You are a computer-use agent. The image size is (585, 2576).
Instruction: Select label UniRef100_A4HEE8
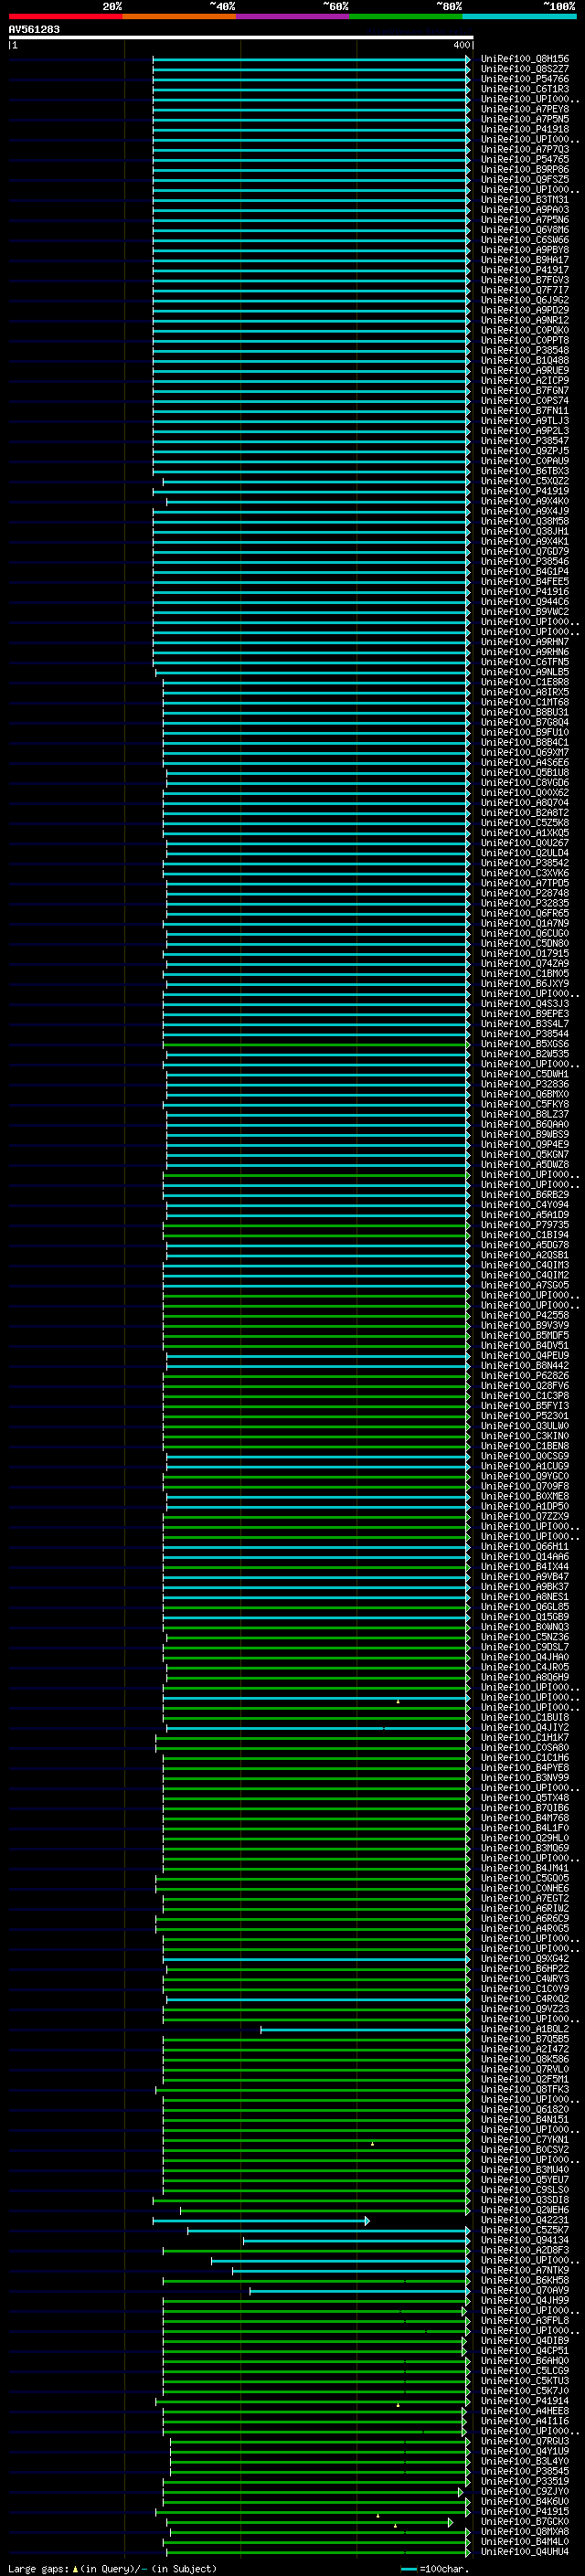point(524,2411)
